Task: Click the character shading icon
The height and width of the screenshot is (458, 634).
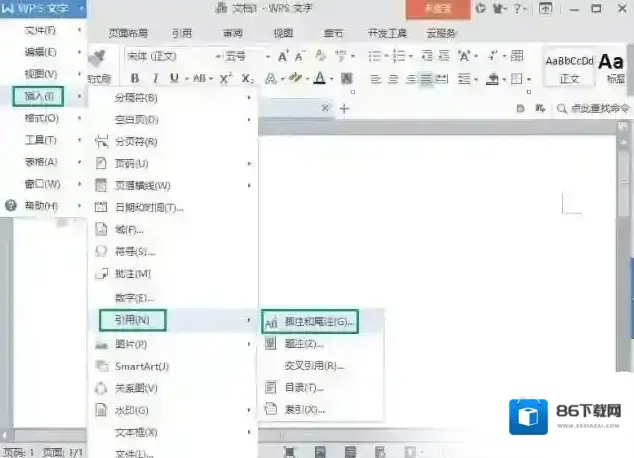Action: click(347, 78)
